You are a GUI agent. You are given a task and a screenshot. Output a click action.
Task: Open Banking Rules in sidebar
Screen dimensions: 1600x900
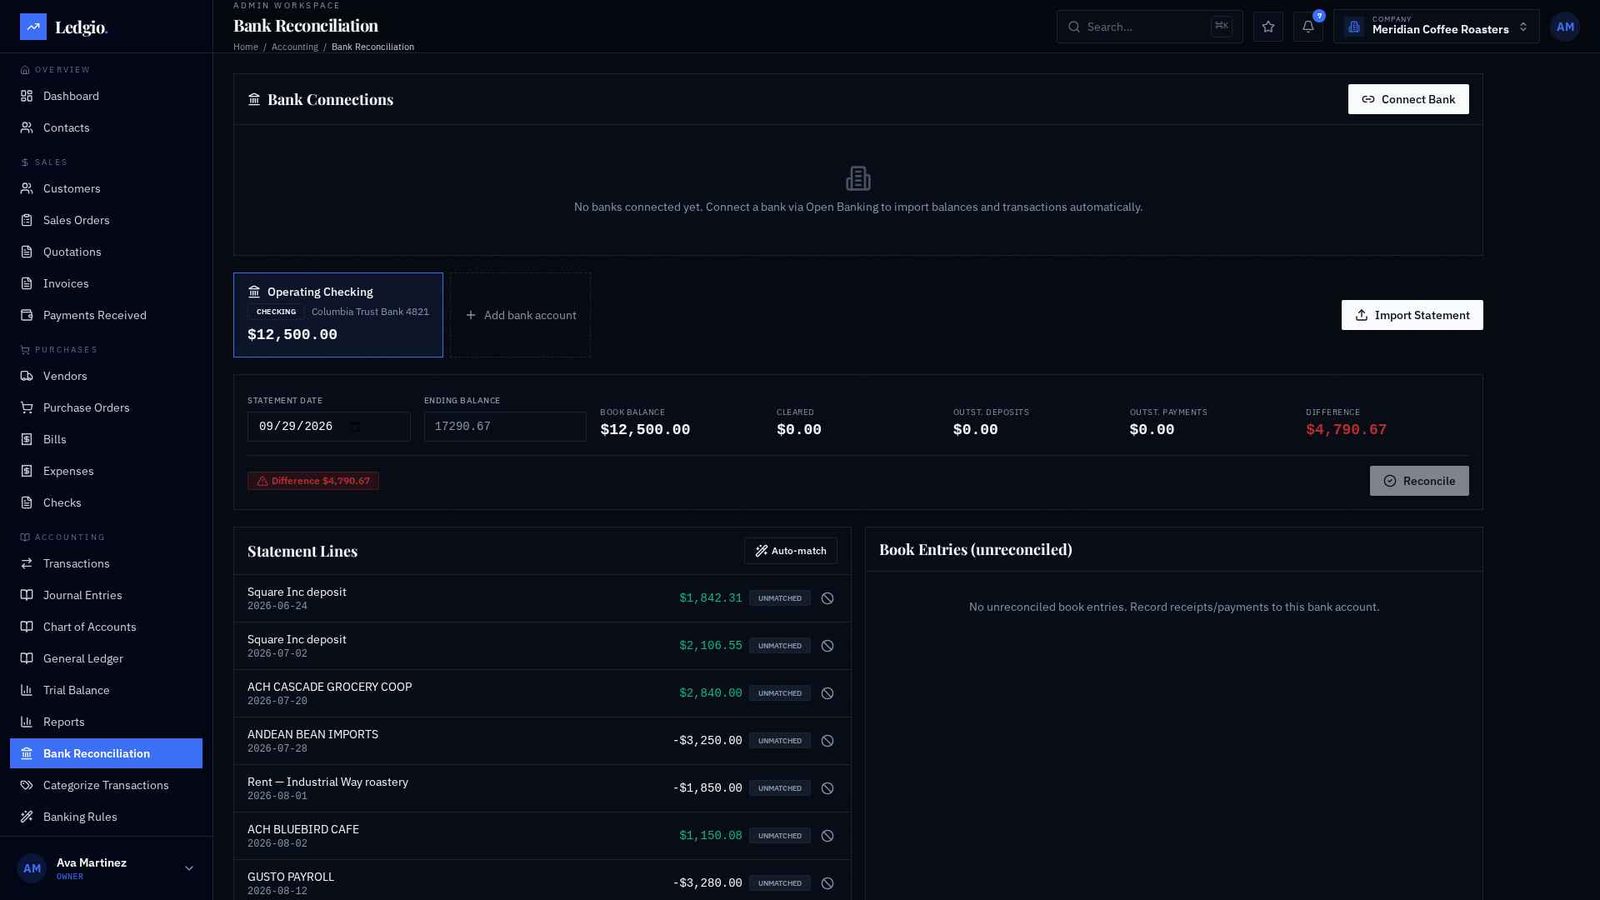point(106,817)
